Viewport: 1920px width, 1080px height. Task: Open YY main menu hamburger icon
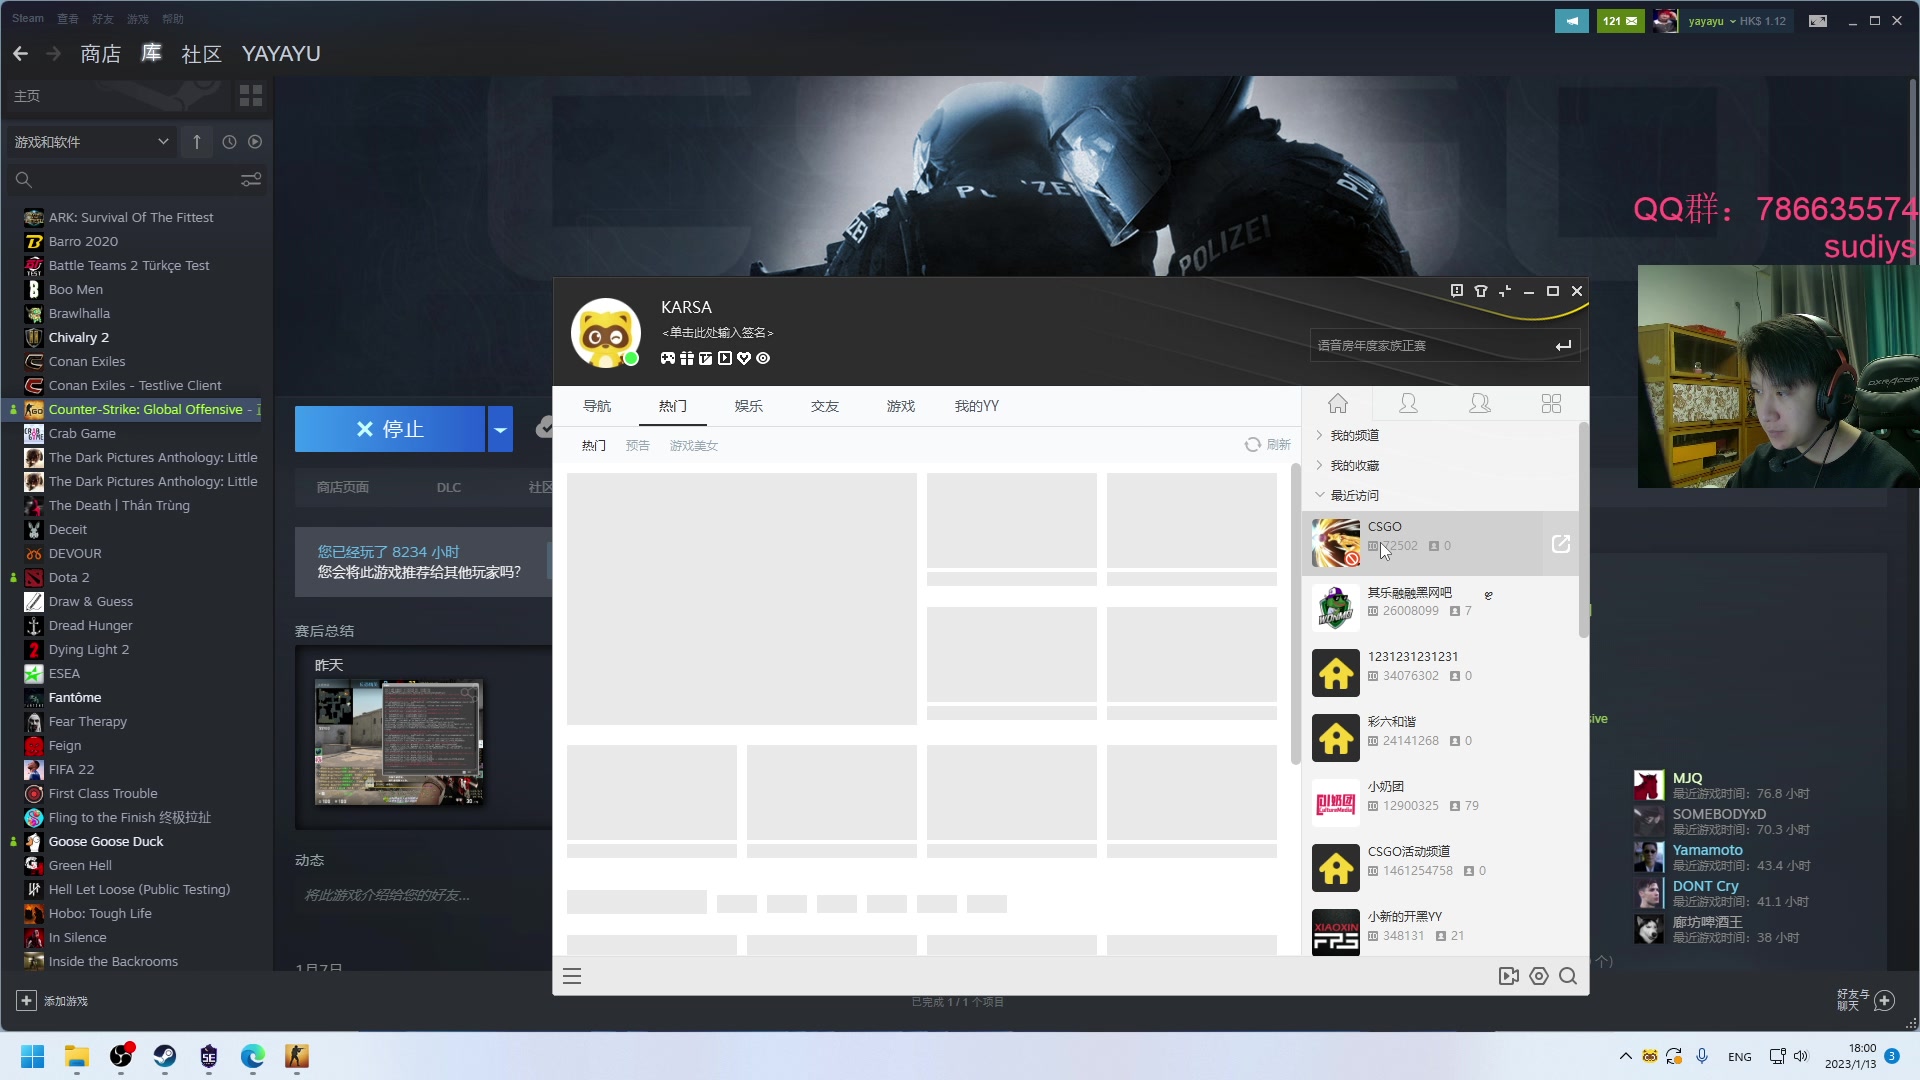(572, 977)
